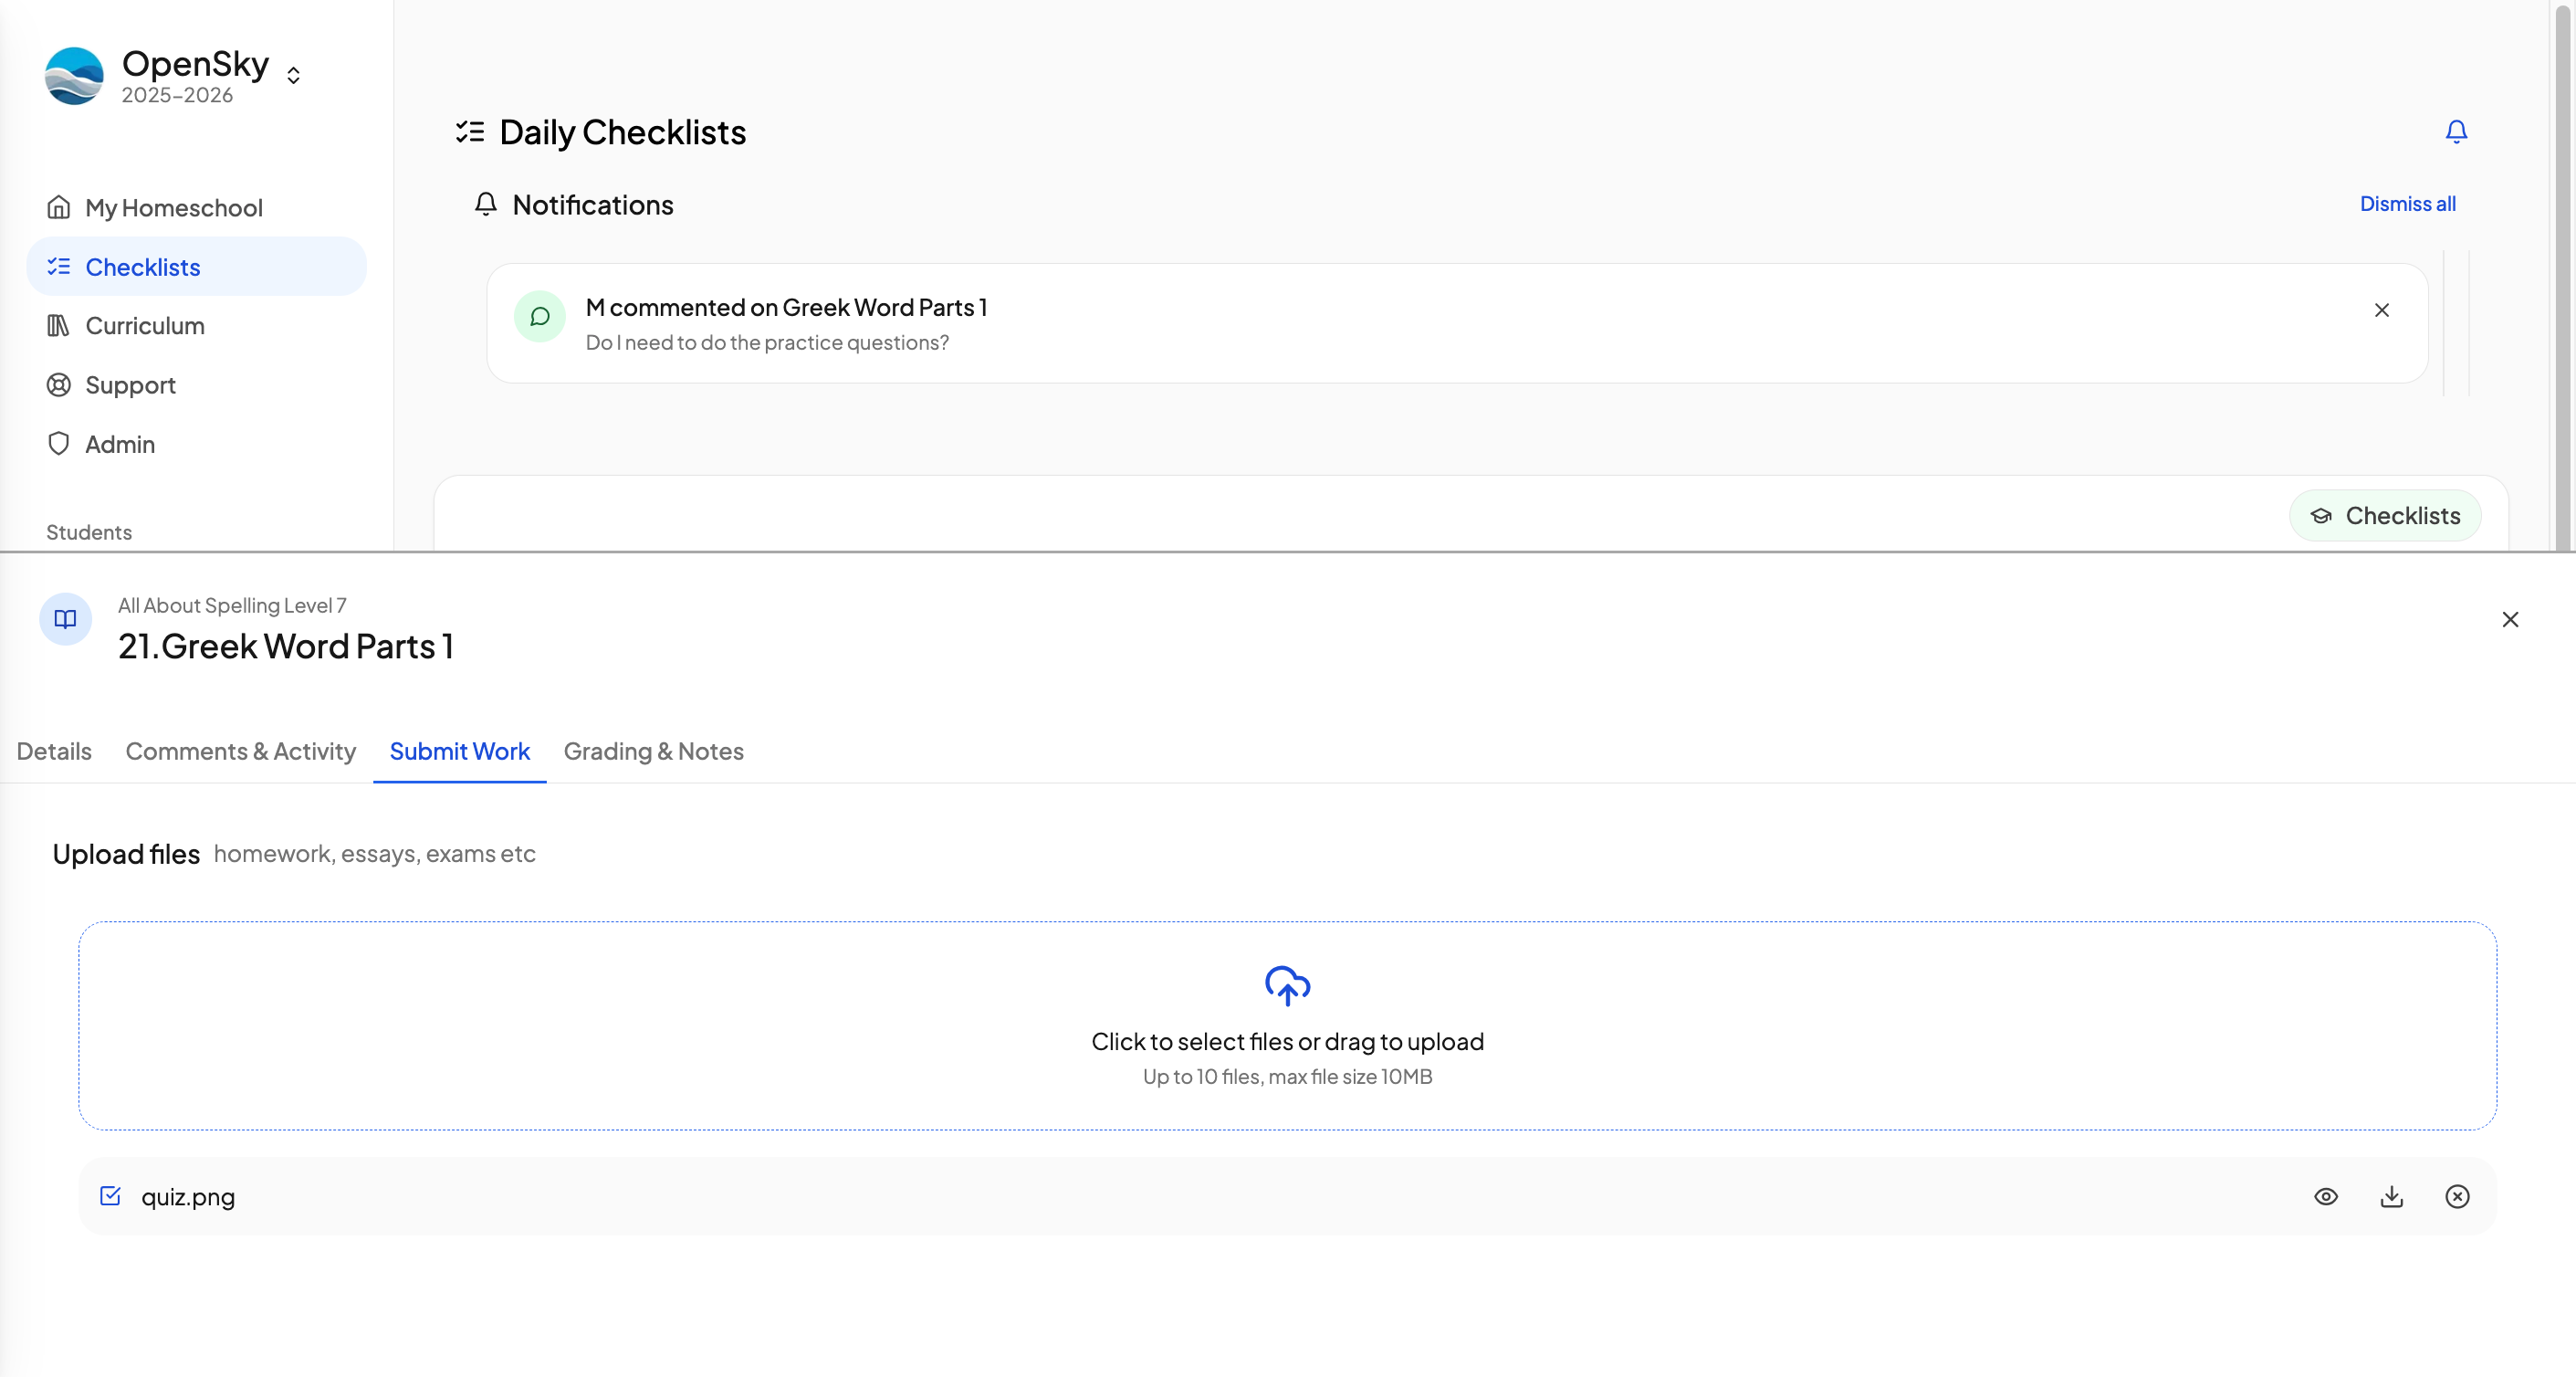Screen dimensions: 2576x1377
Task: Click the book icon beside lesson title
Action: pyautogui.click(x=65, y=619)
